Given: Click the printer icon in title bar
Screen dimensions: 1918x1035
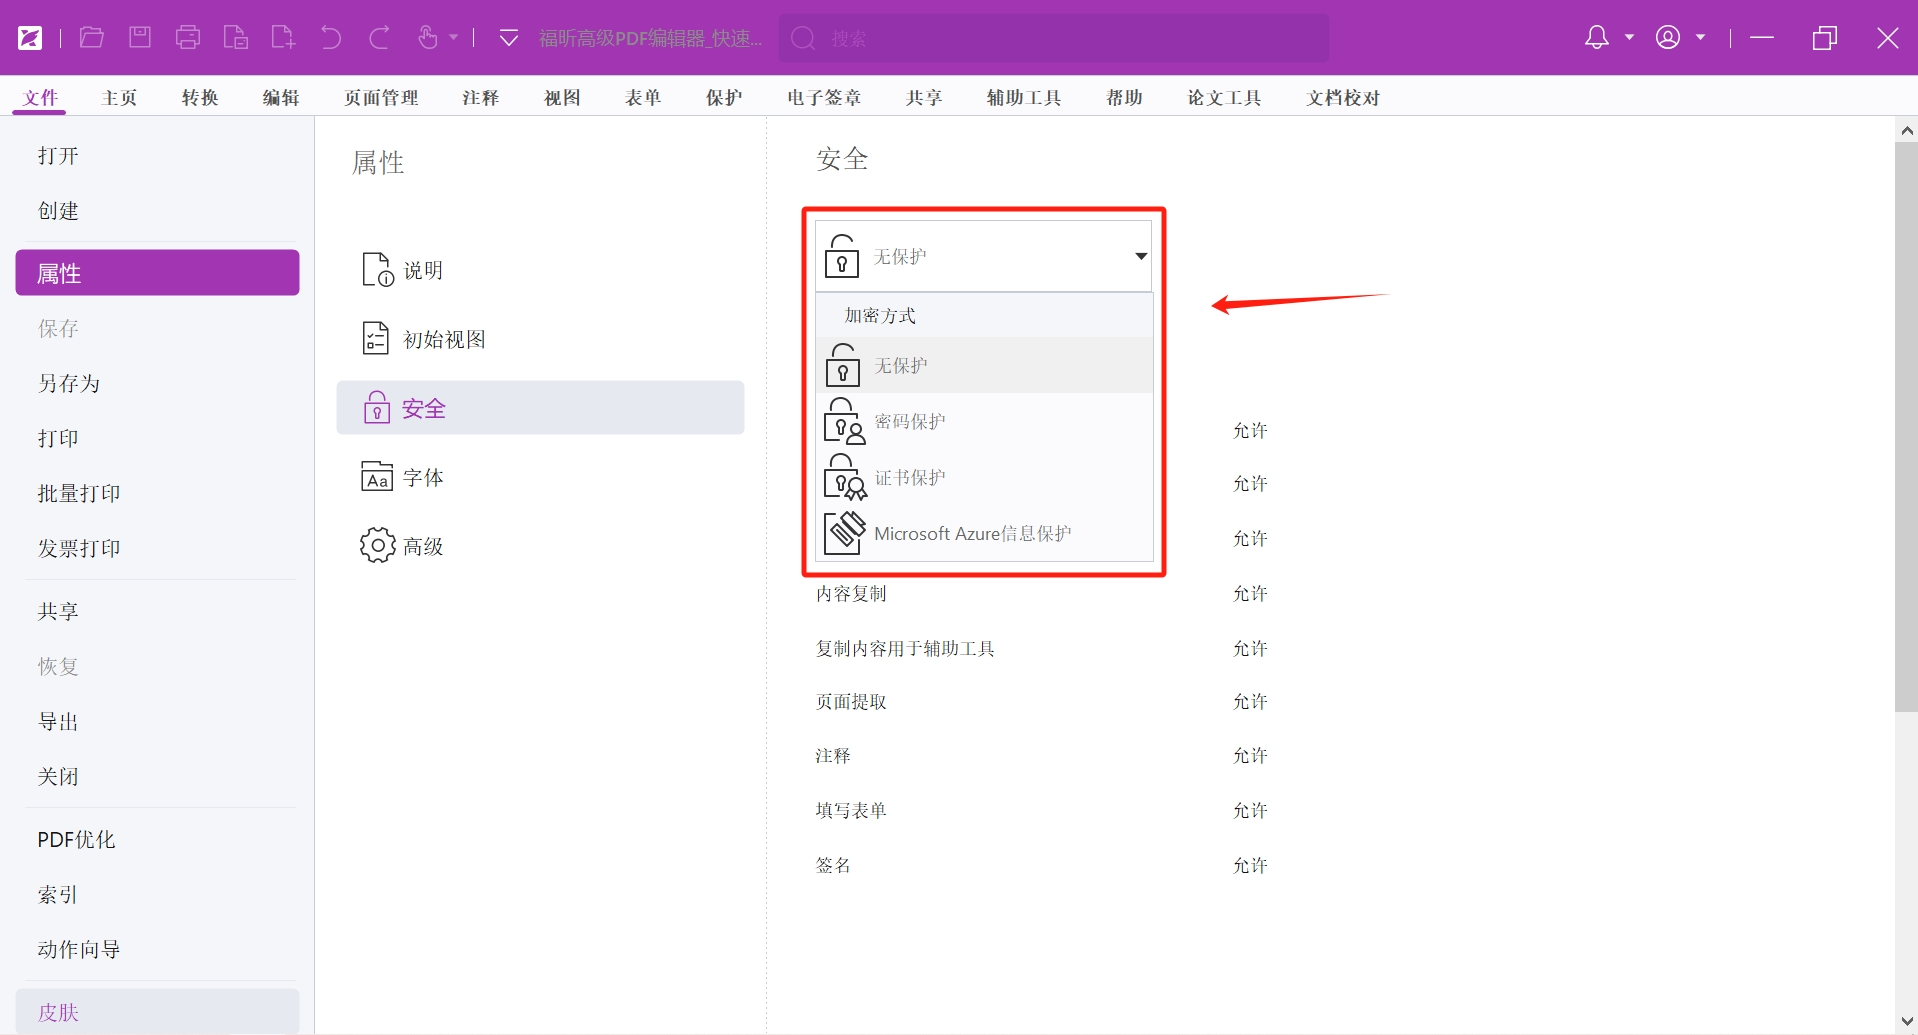Looking at the screenshot, I should click(188, 38).
